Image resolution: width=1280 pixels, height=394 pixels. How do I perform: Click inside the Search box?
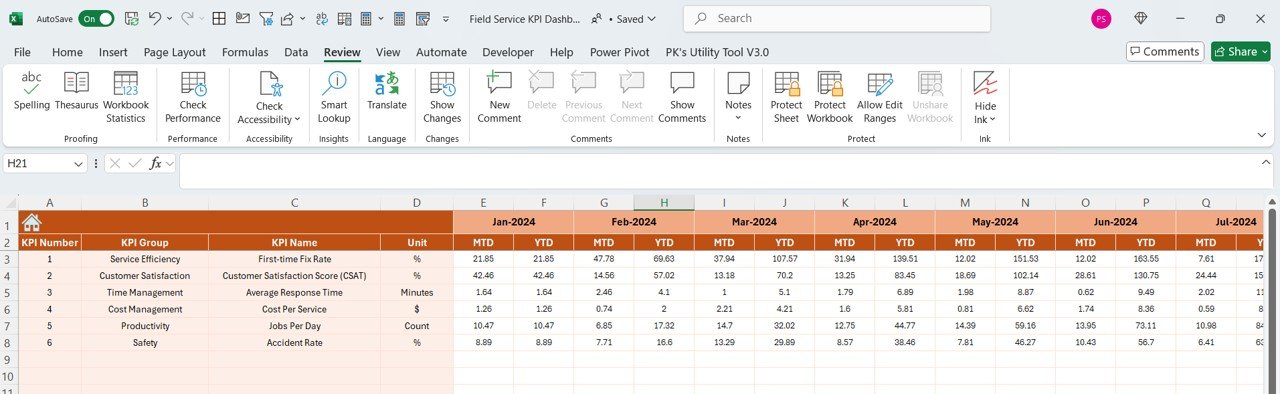[x=837, y=18]
